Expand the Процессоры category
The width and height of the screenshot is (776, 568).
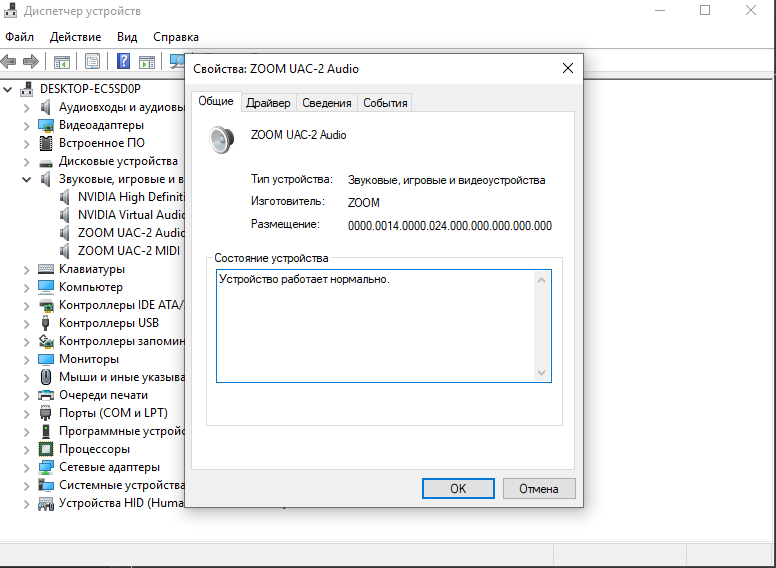pyautogui.click(x=27, y=450)
